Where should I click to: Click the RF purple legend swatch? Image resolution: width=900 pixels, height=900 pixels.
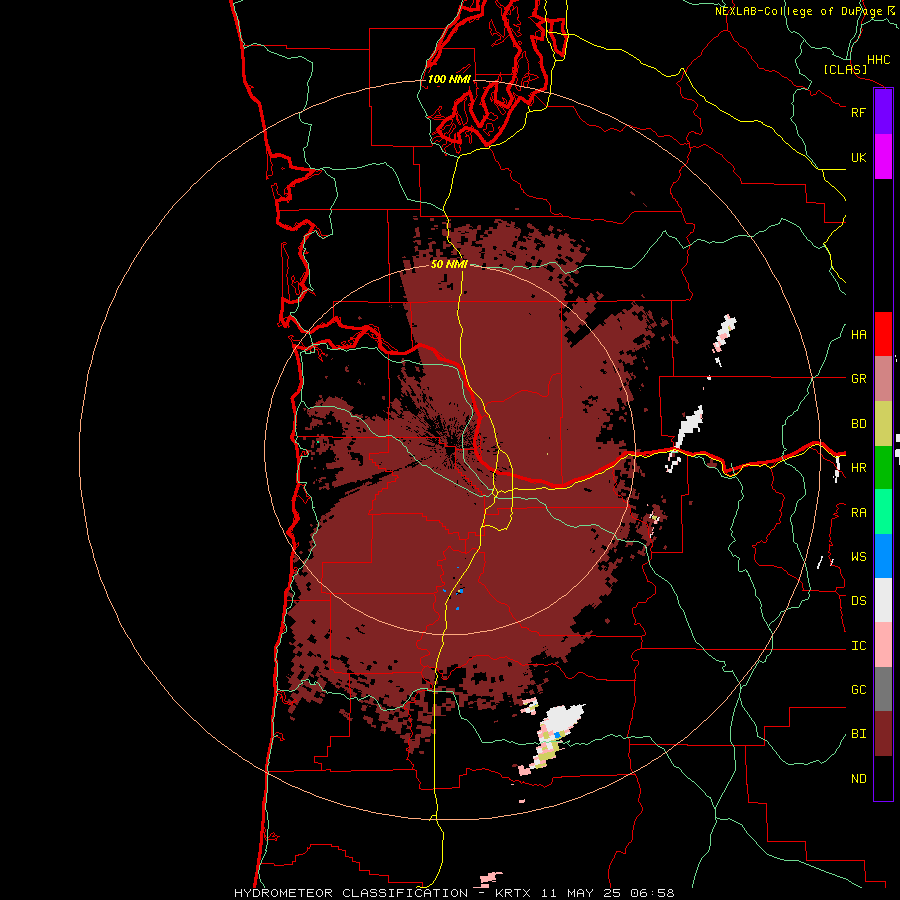(x=883, y=111)
